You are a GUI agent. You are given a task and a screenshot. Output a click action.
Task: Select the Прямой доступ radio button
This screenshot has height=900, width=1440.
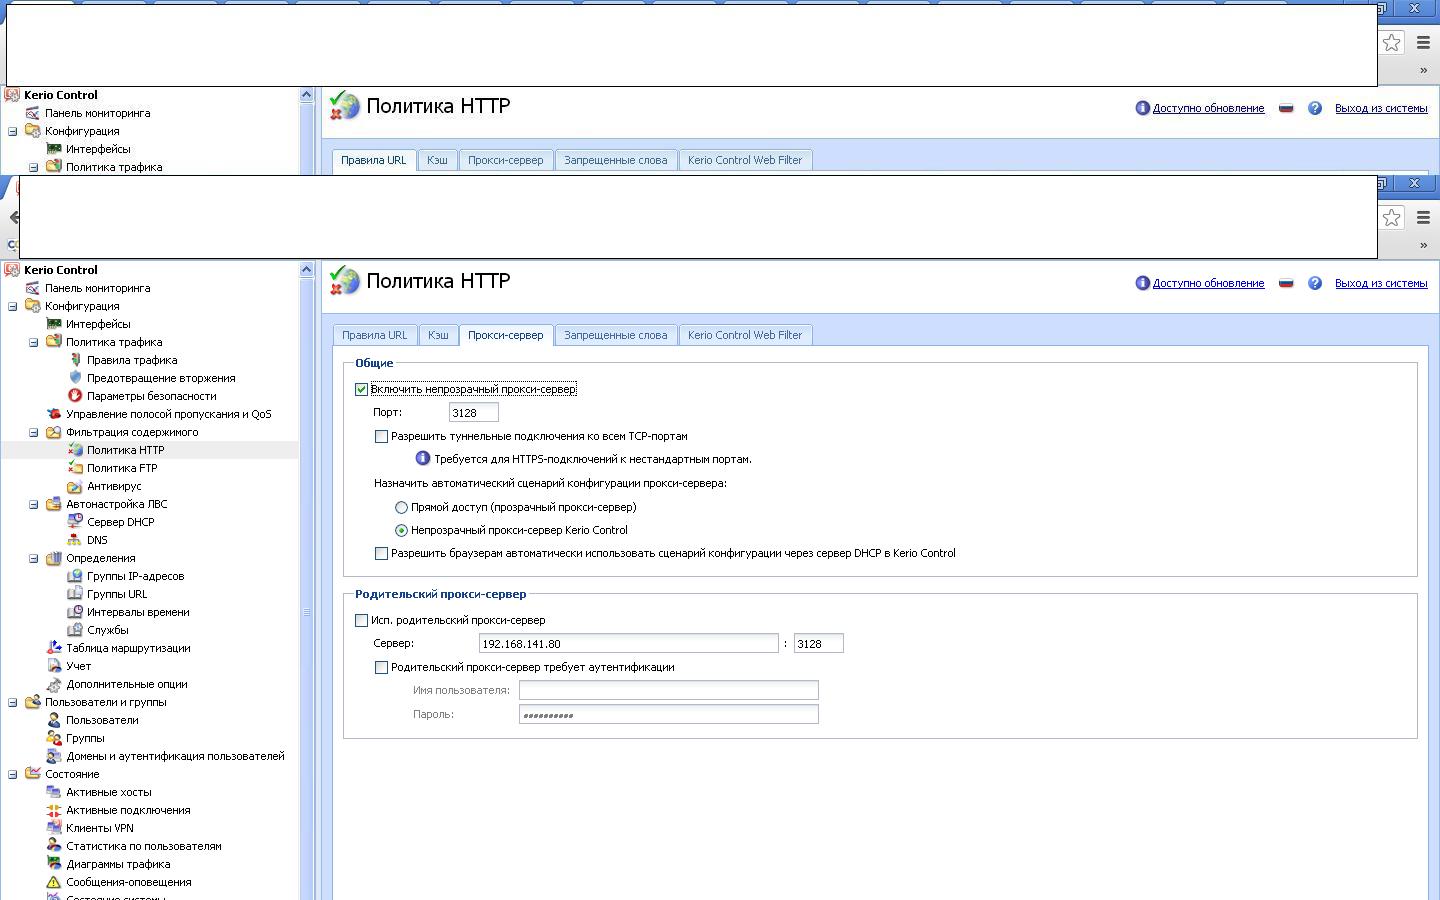[401, 507]
